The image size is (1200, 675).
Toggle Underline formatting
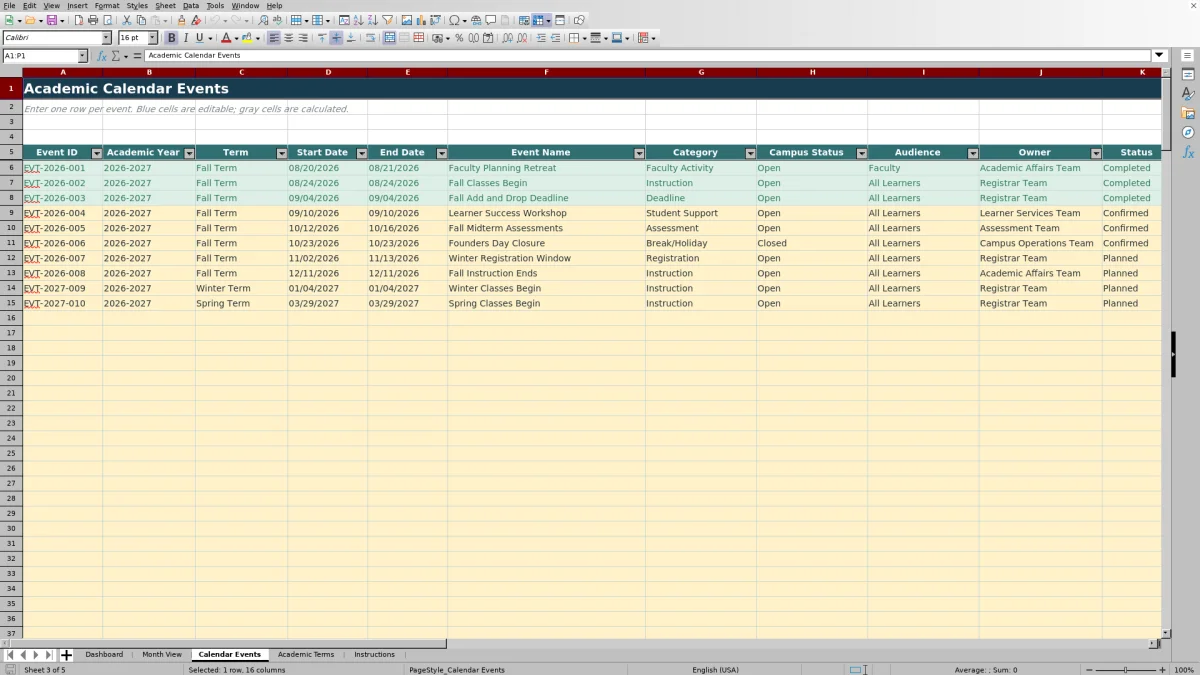click(x=199, y=38)
